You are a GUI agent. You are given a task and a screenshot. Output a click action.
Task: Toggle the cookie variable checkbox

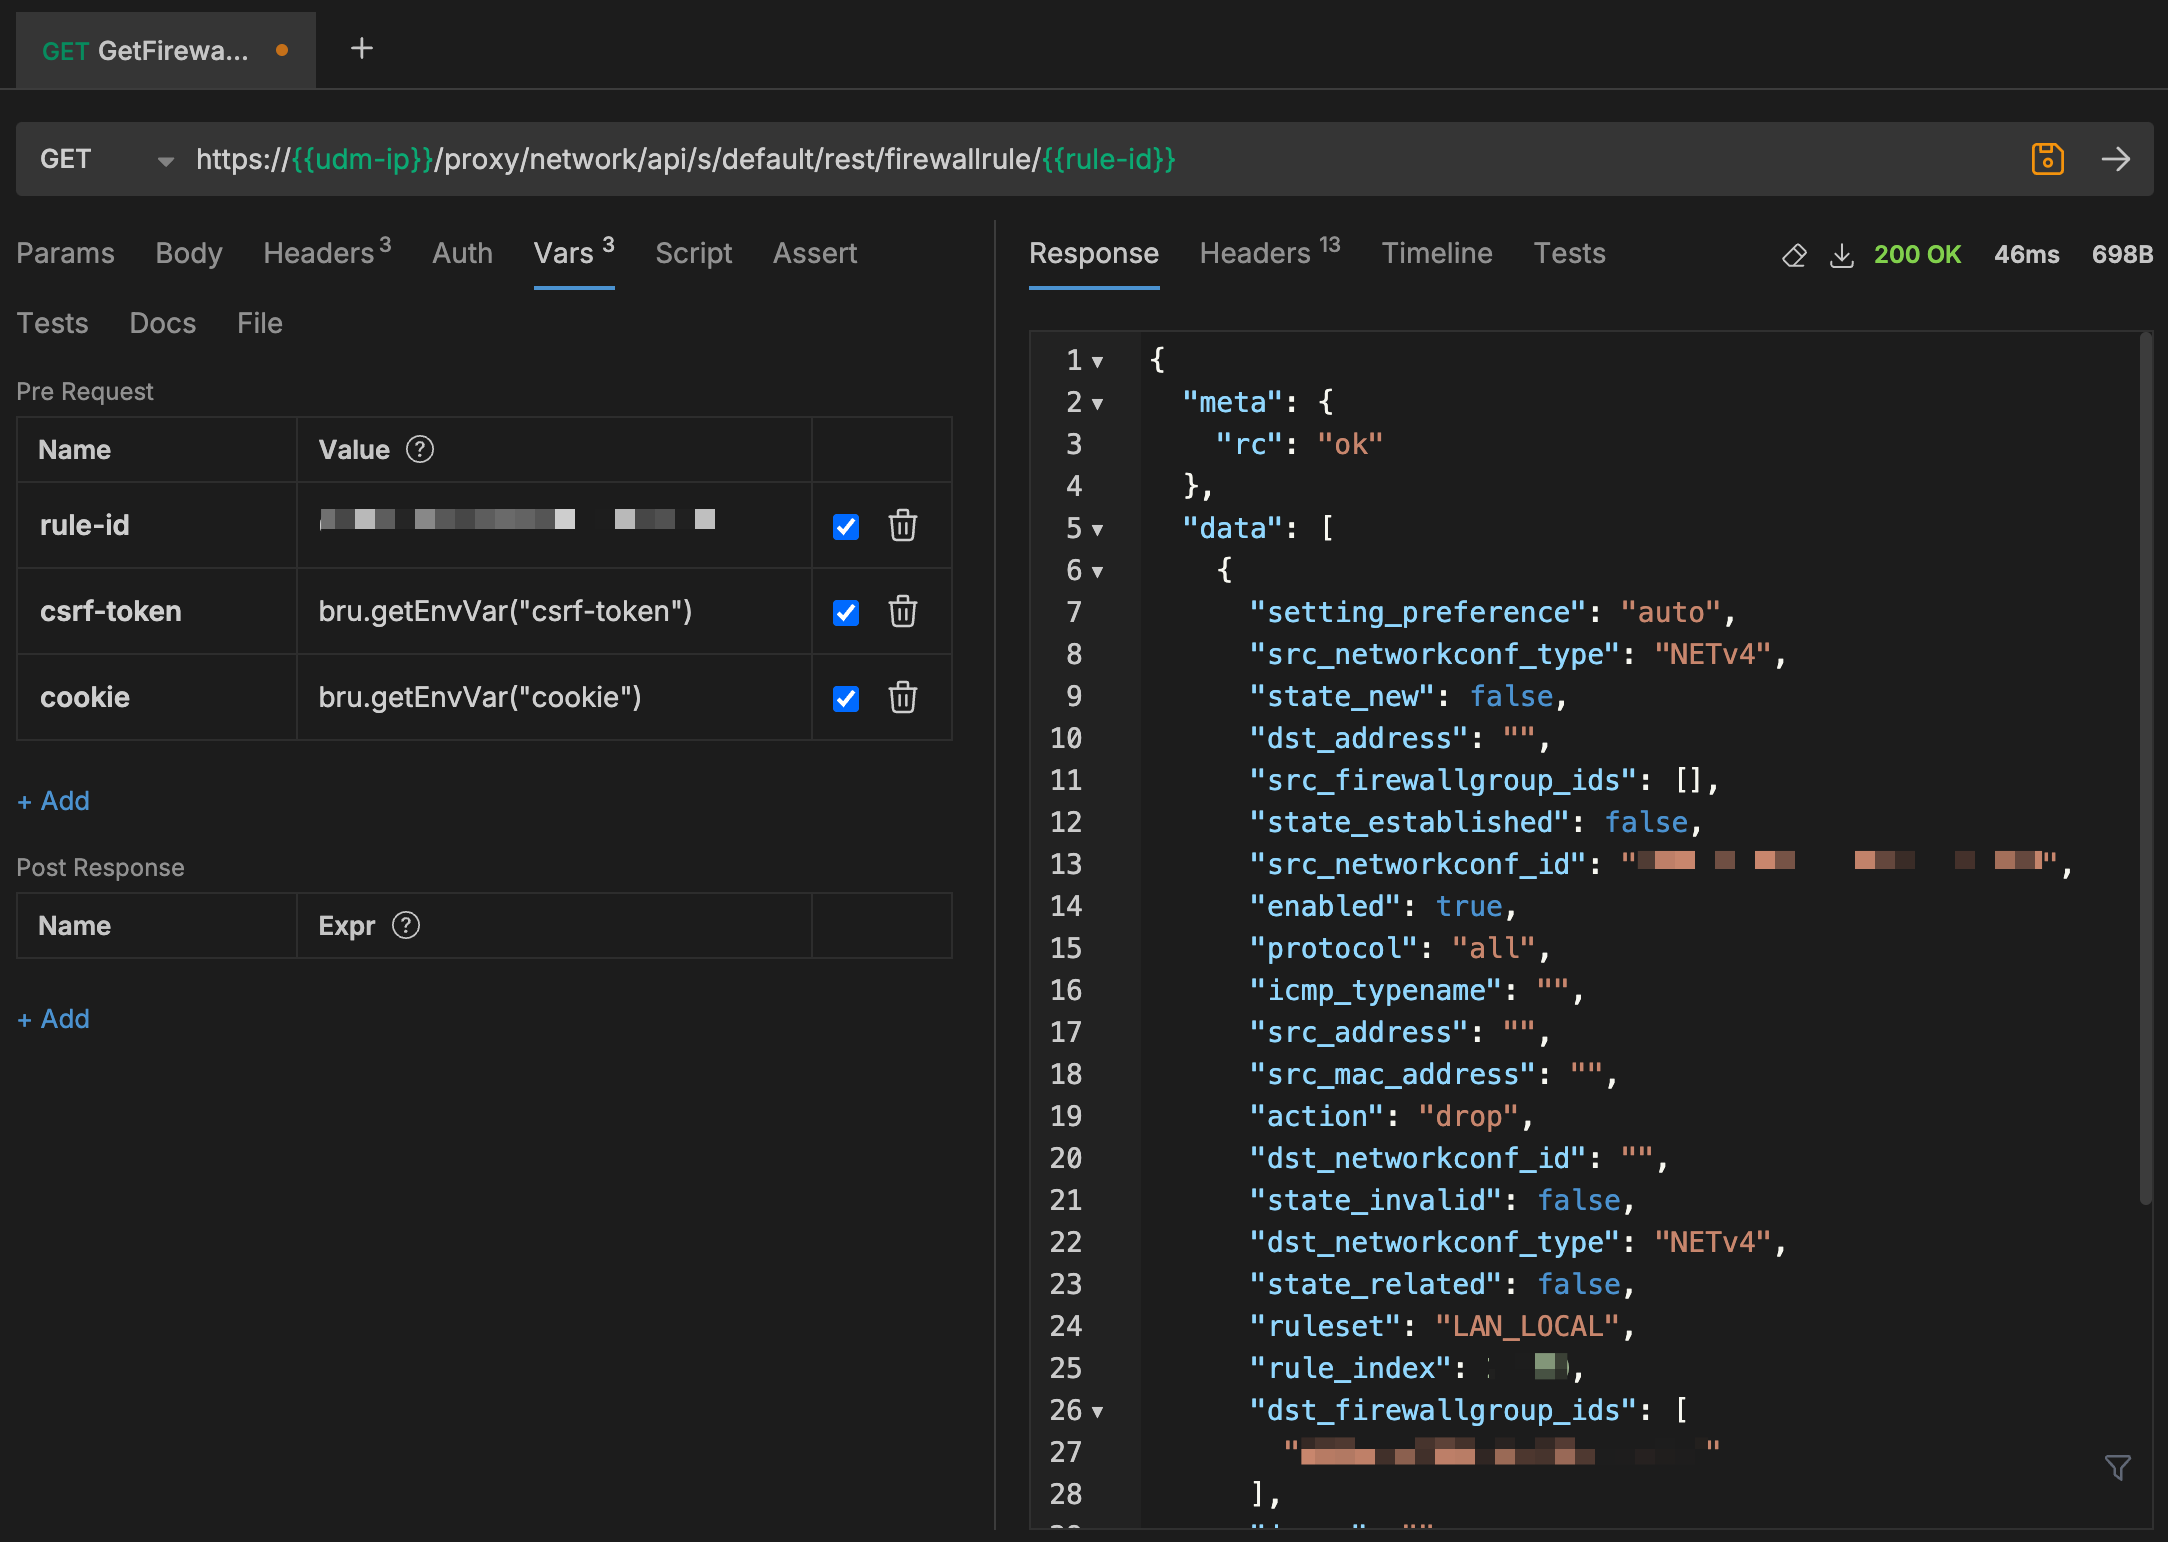point(846,698)
